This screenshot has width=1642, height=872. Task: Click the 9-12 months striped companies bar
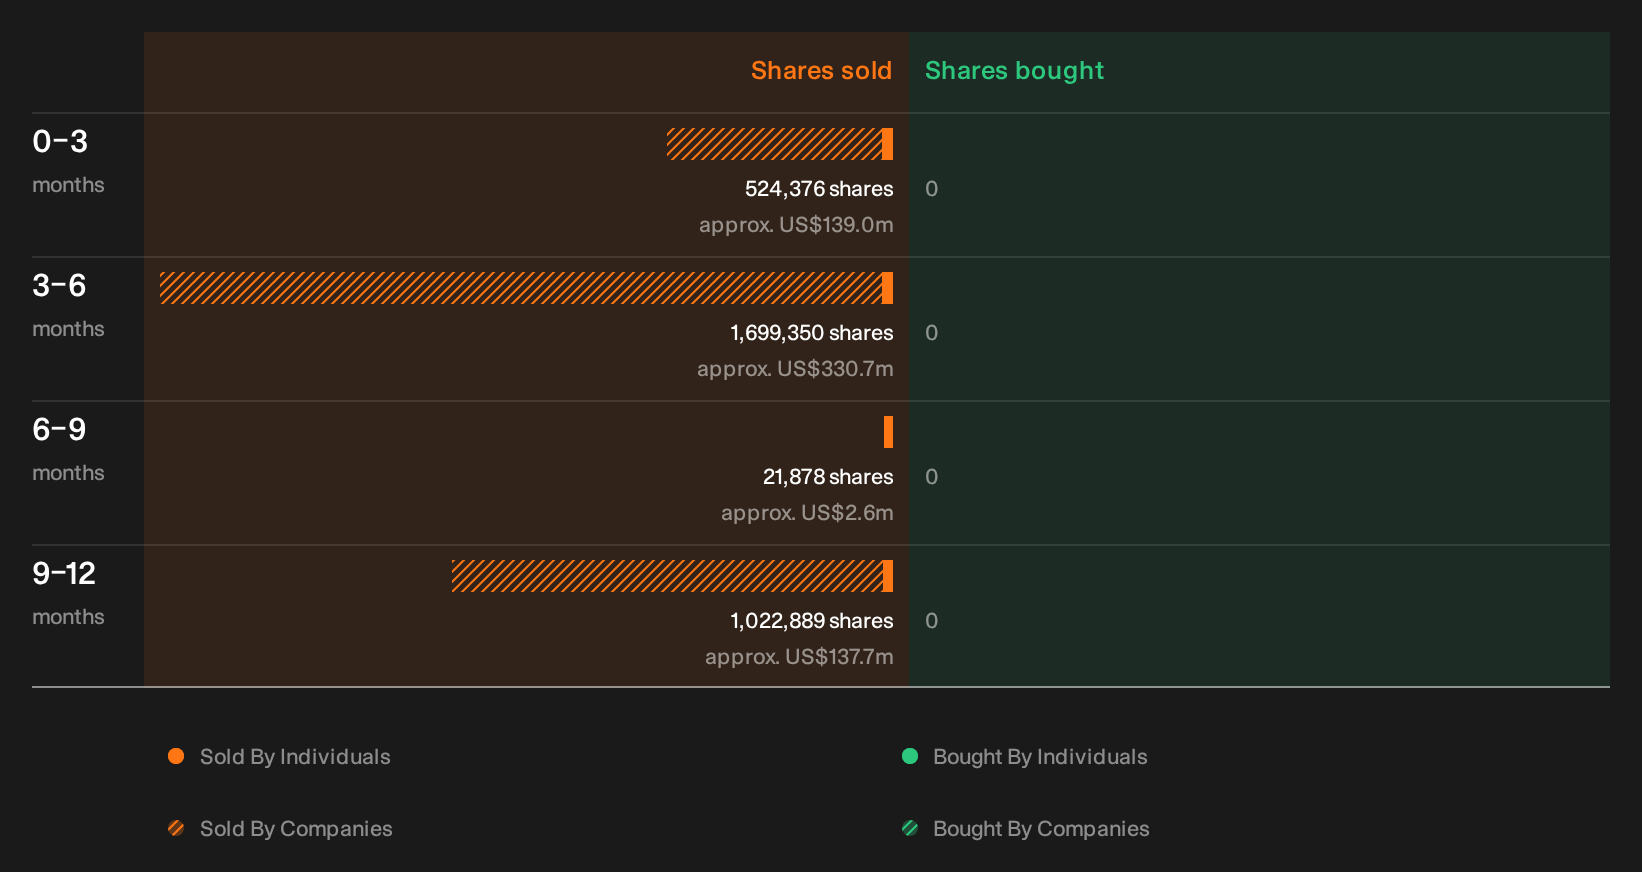pos(667,576)
